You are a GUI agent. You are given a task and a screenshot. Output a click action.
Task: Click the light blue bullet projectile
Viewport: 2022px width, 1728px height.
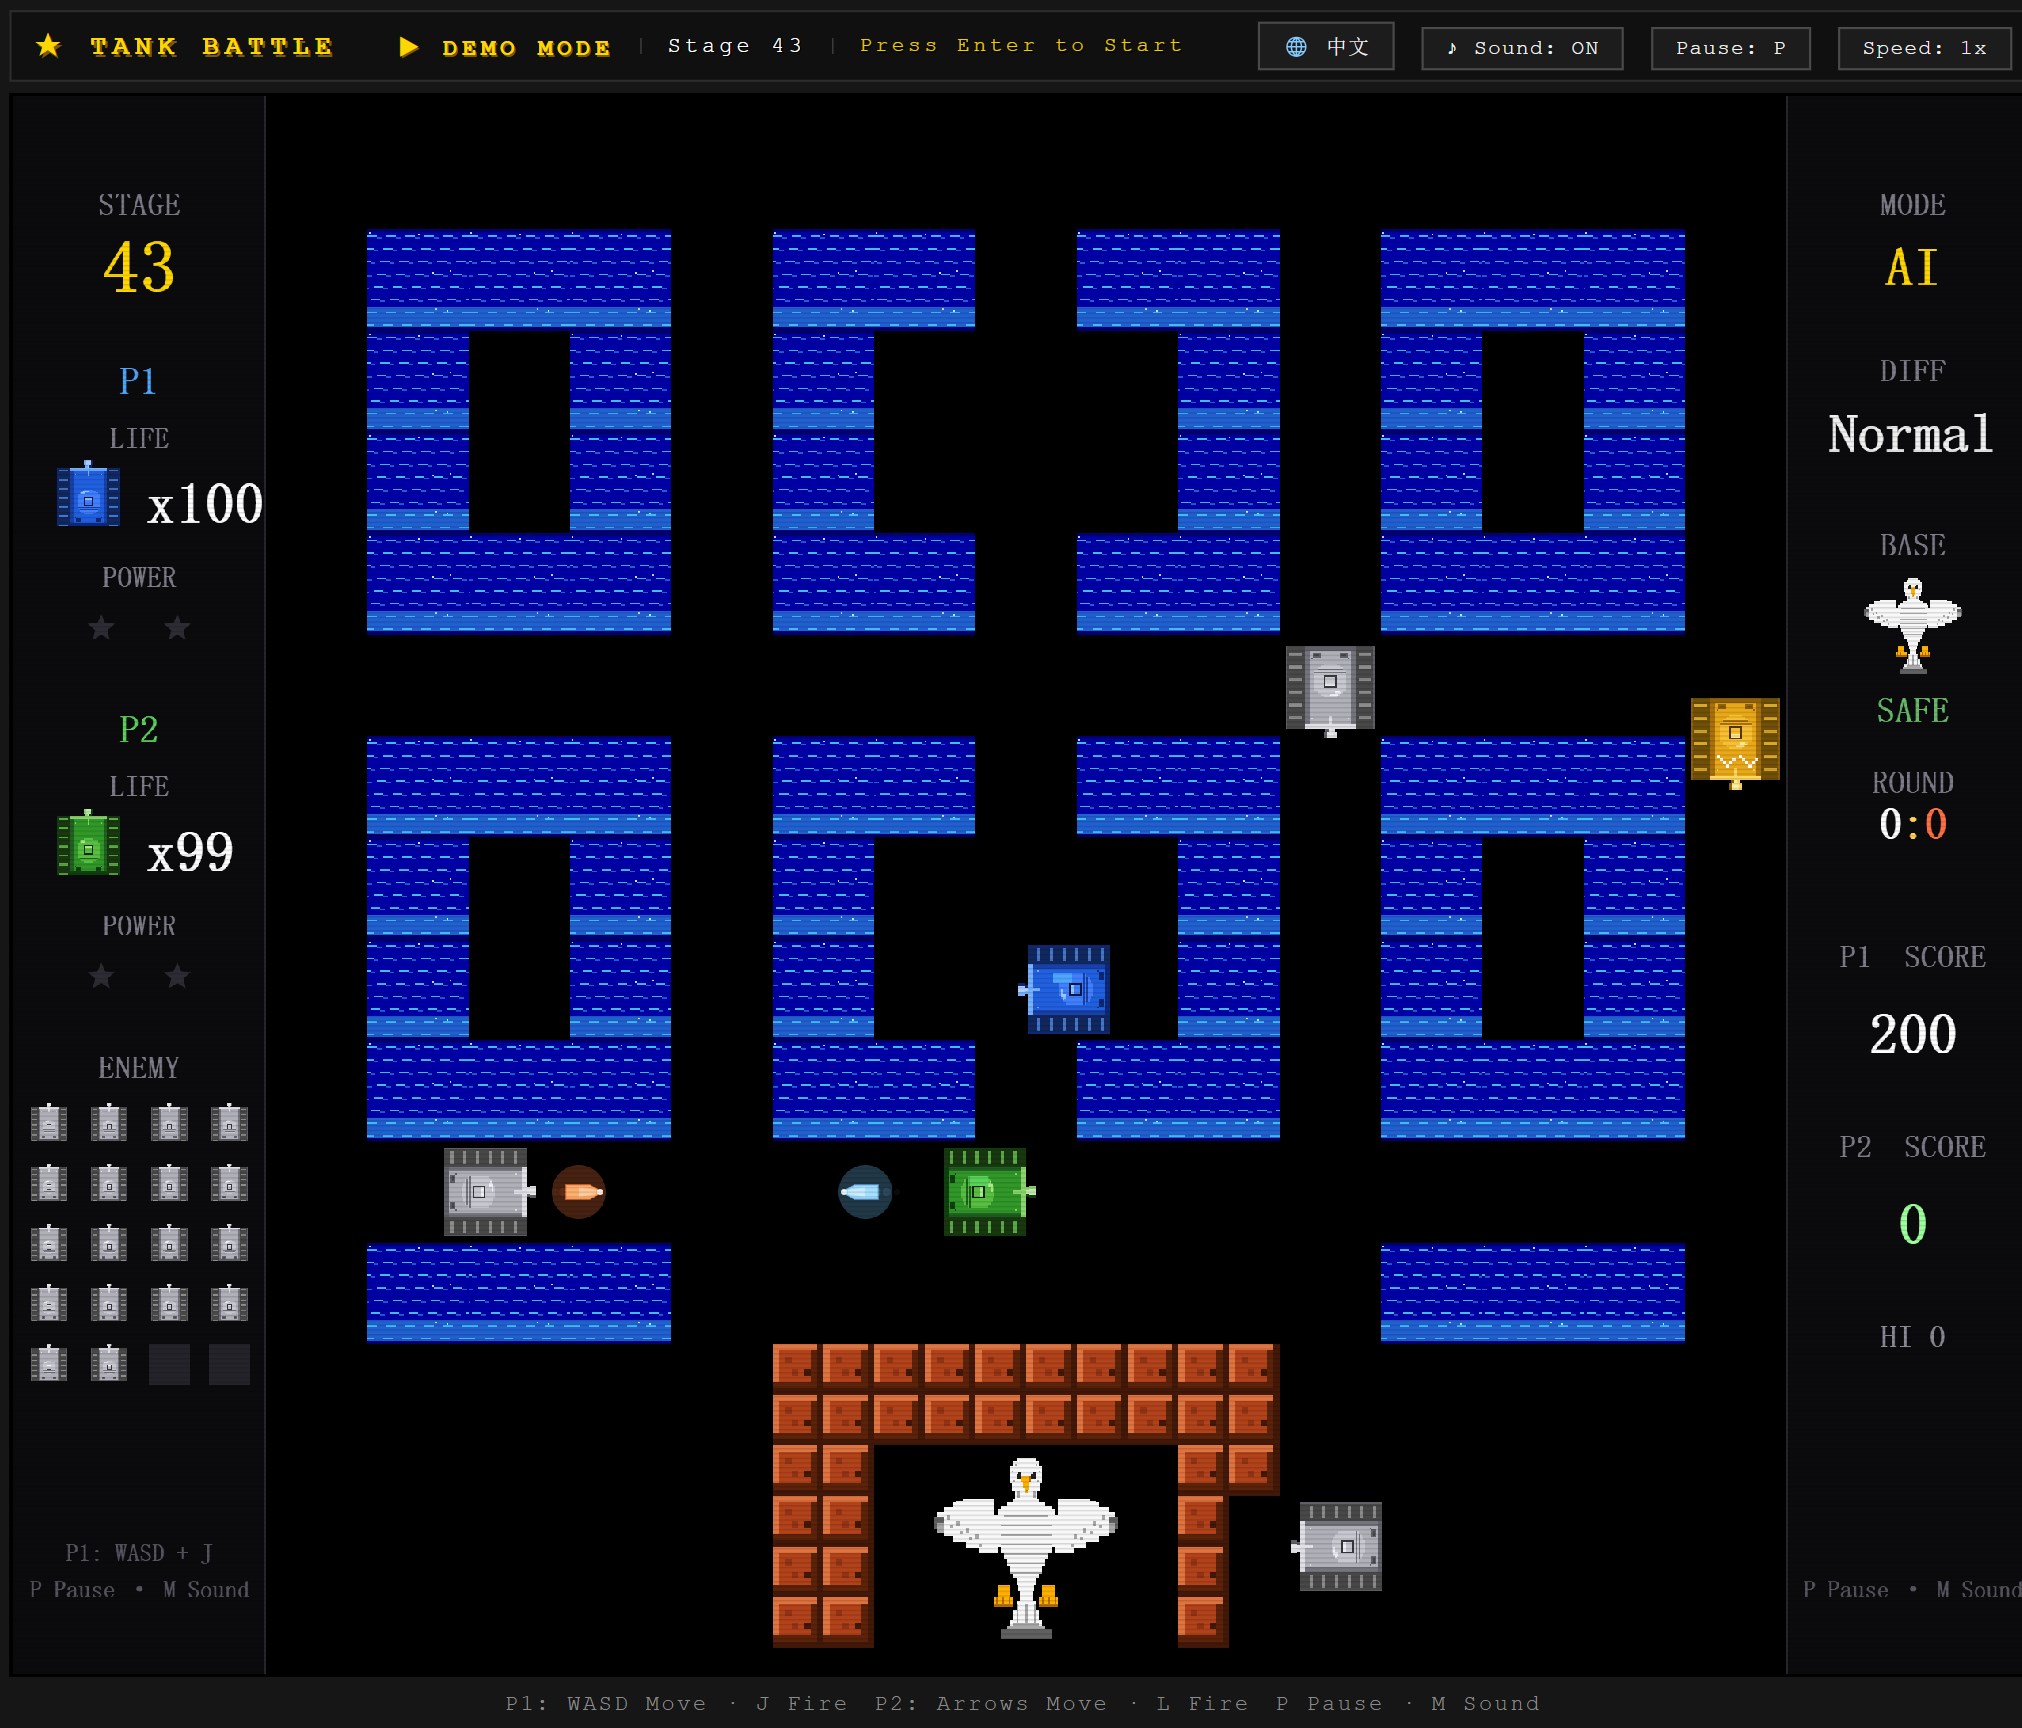(865, 1192)
